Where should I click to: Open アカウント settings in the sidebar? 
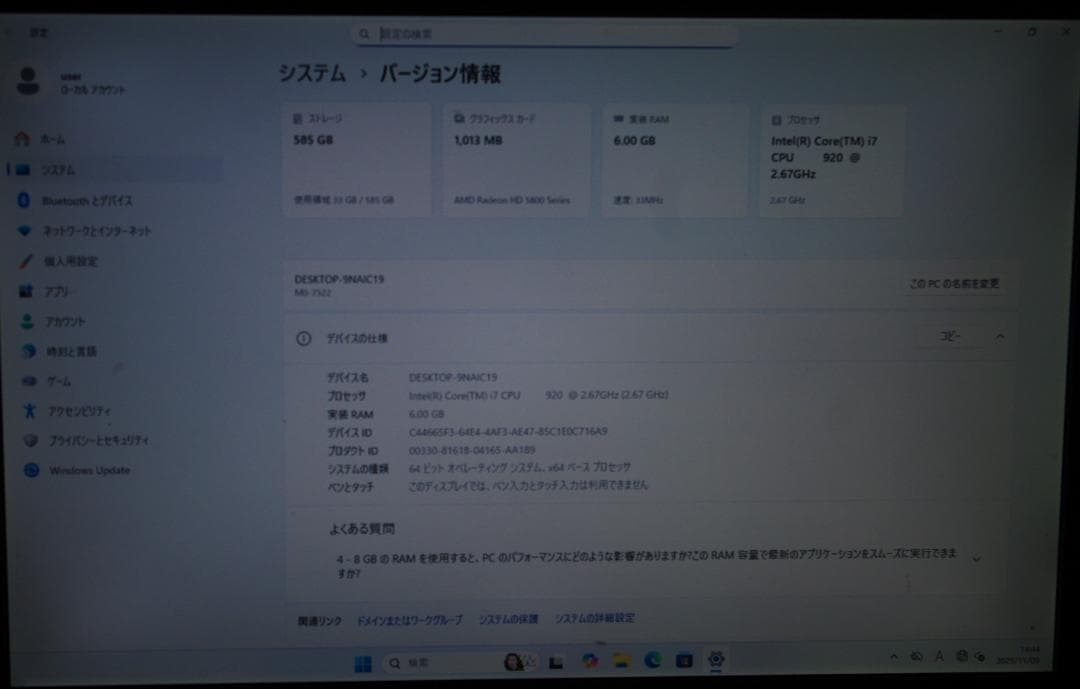tap(64, 321)
